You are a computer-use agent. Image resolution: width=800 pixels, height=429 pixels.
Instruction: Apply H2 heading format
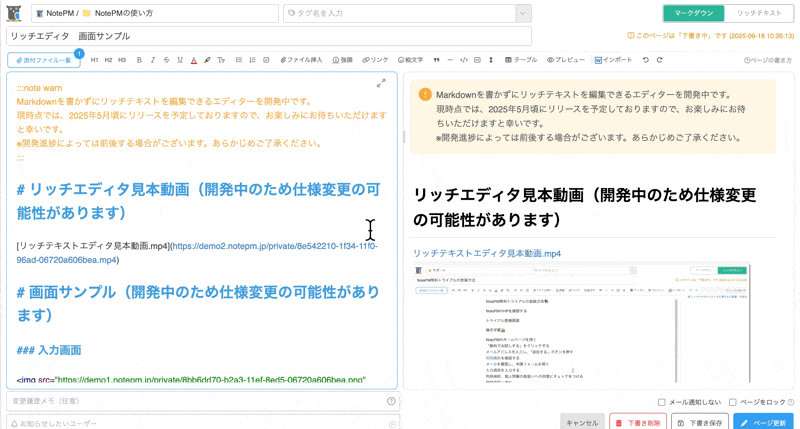(x=108, y=60)
